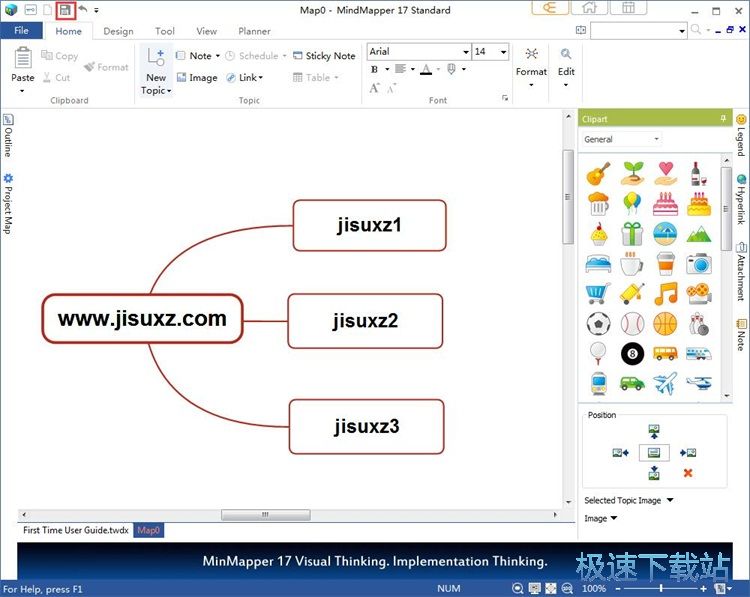This screenshot has width=750, height=597.
Task: Pin the Clipart panel
Action: coord(723,119)
